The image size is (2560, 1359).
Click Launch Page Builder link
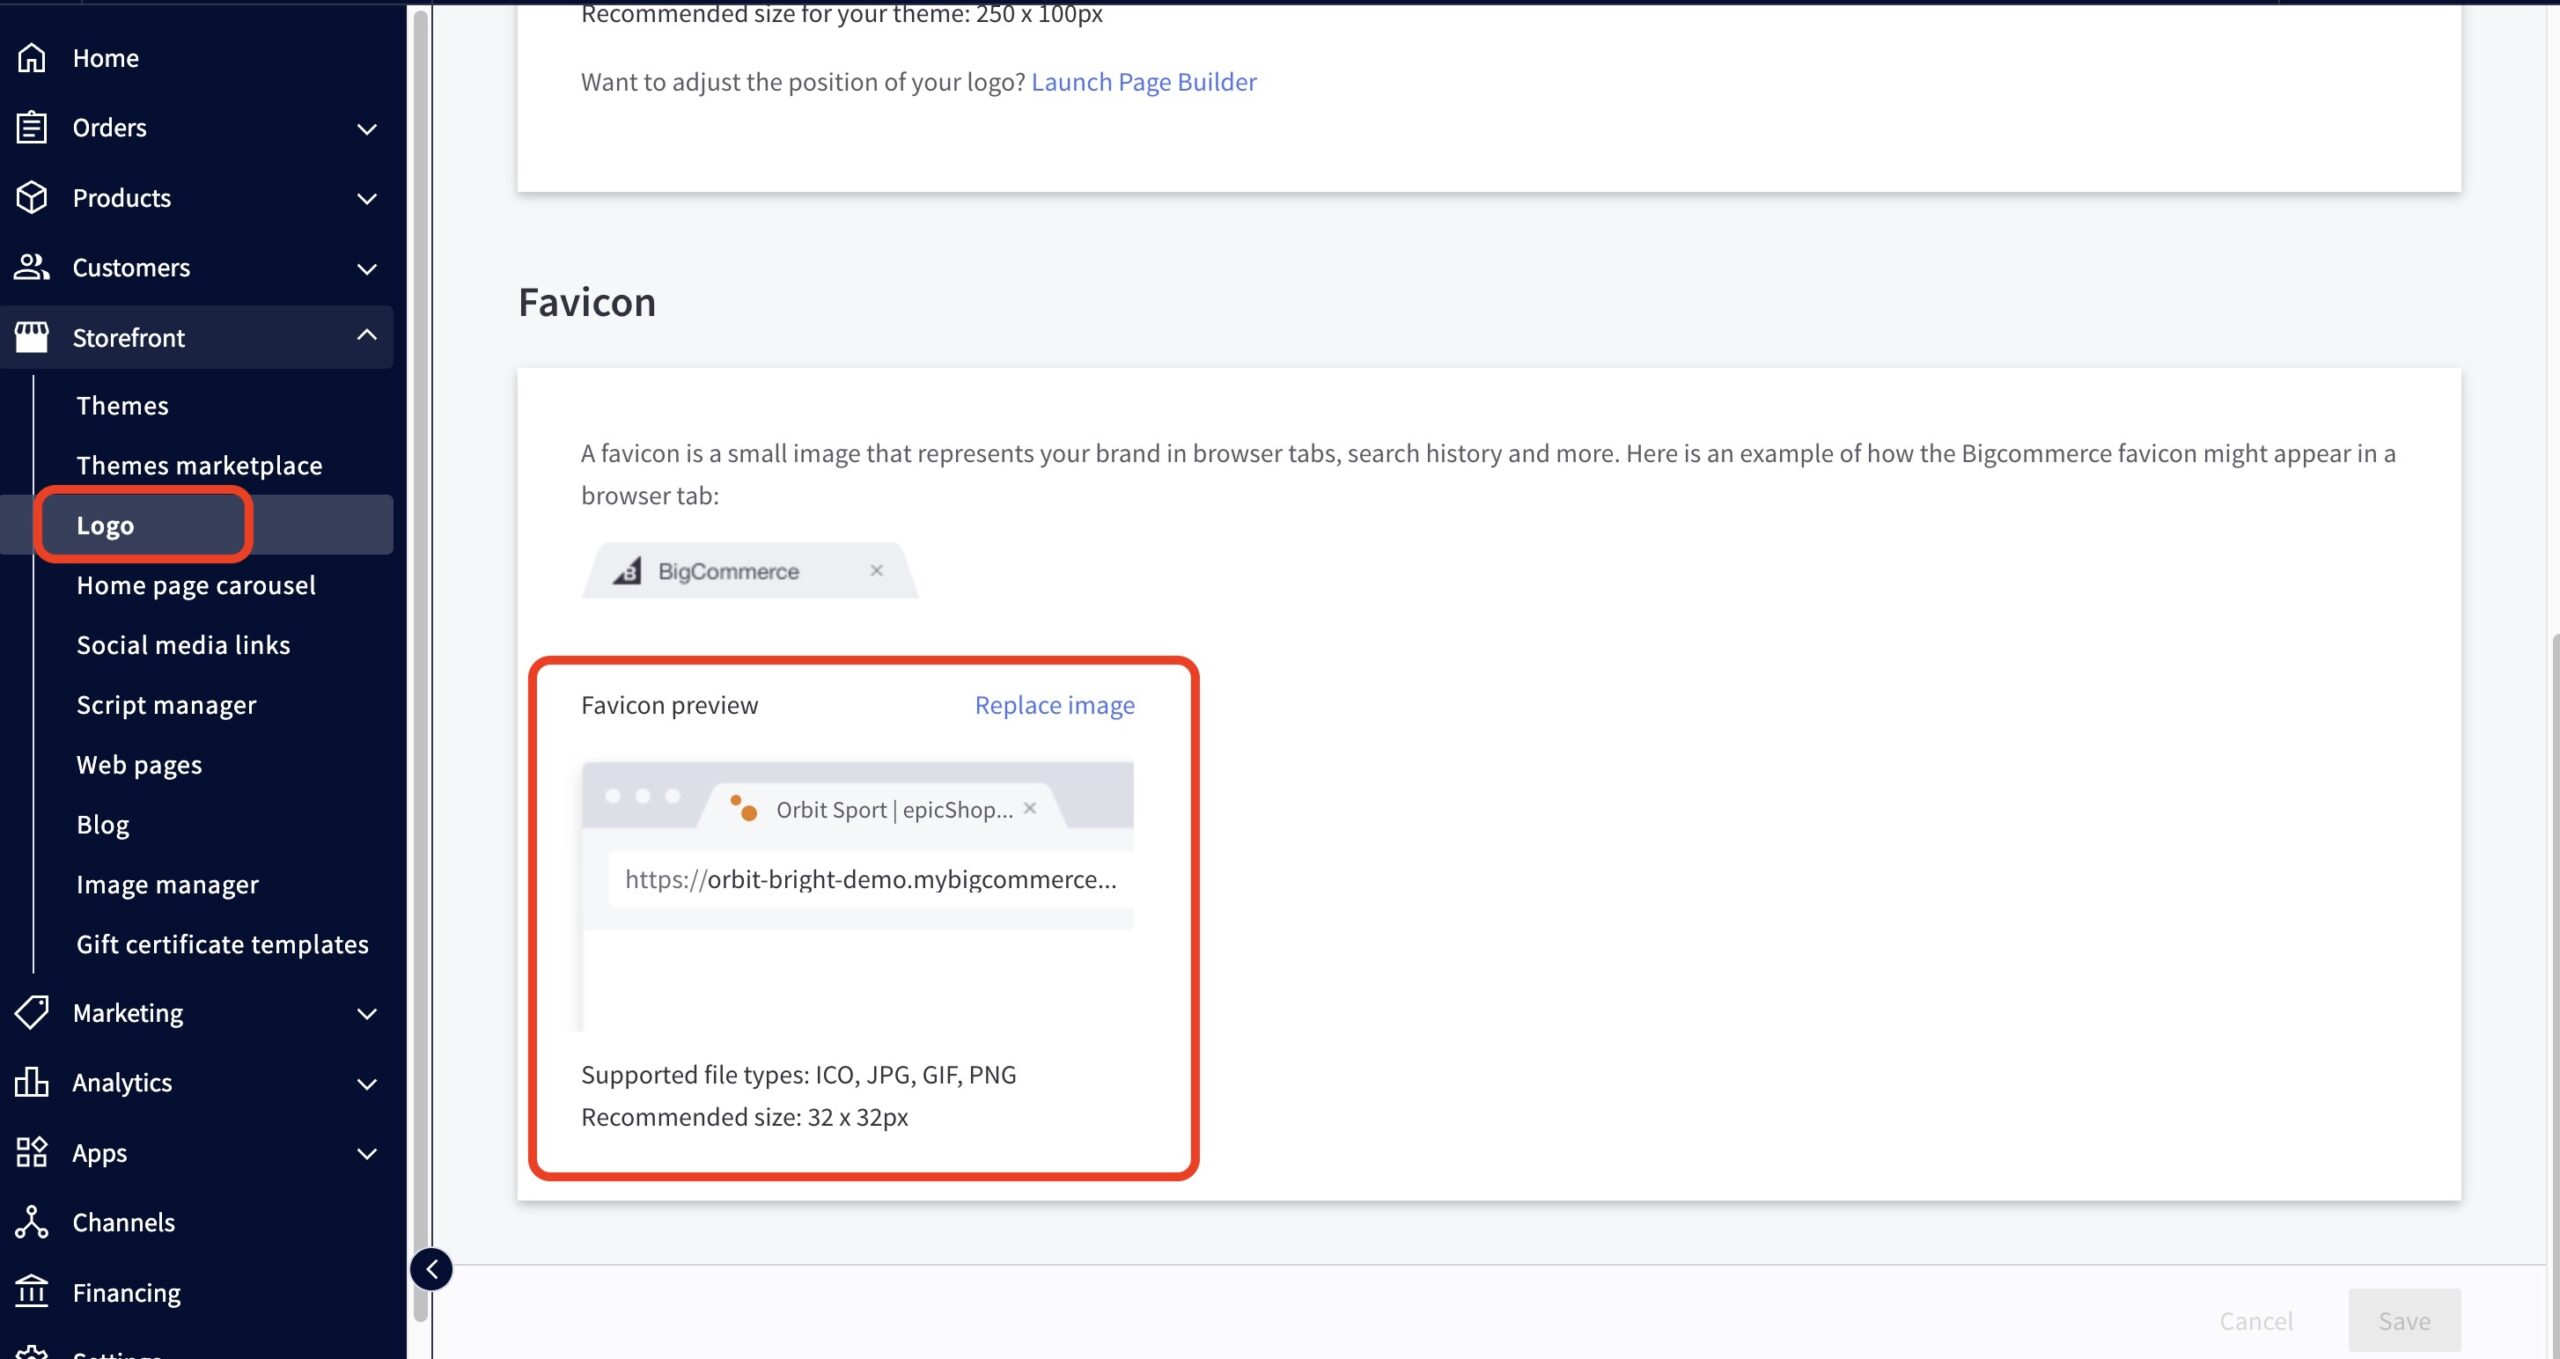pos(1143,82)
